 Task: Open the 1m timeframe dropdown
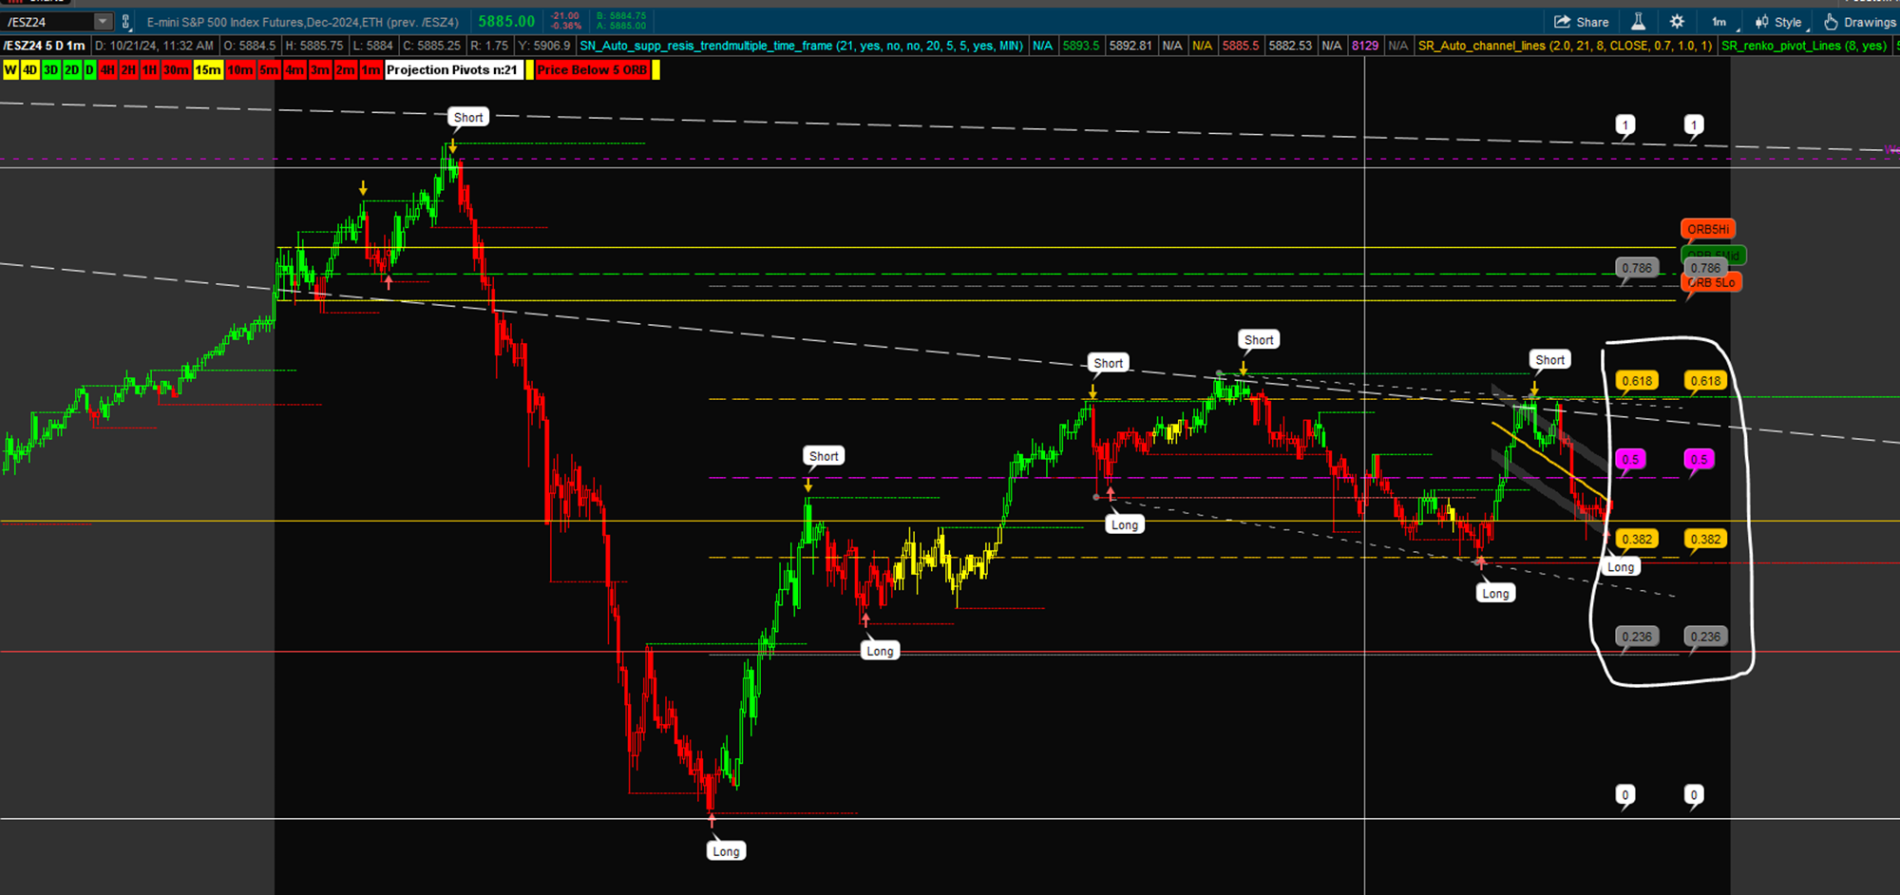point(1722,22)
